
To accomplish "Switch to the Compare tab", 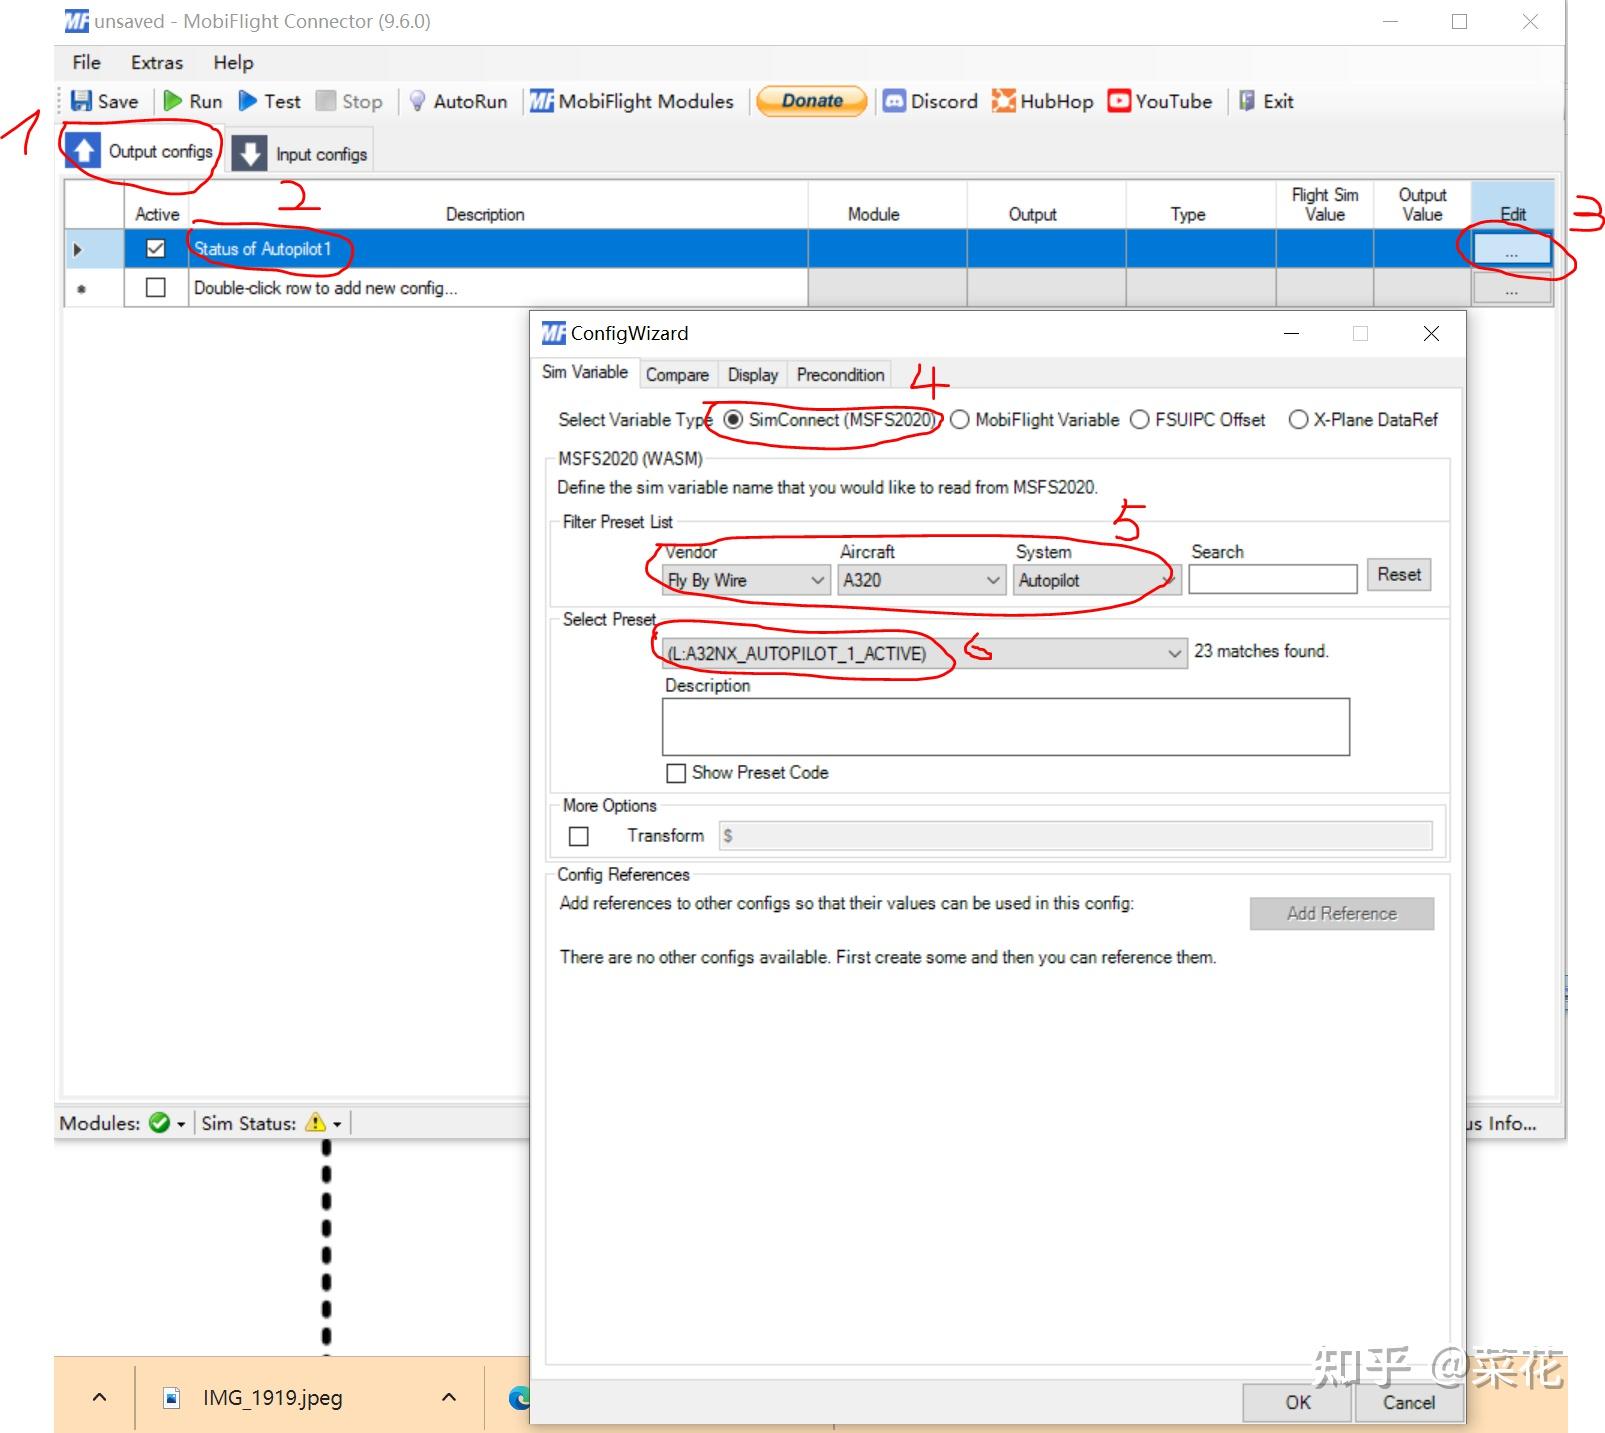I will click(677, 375).
